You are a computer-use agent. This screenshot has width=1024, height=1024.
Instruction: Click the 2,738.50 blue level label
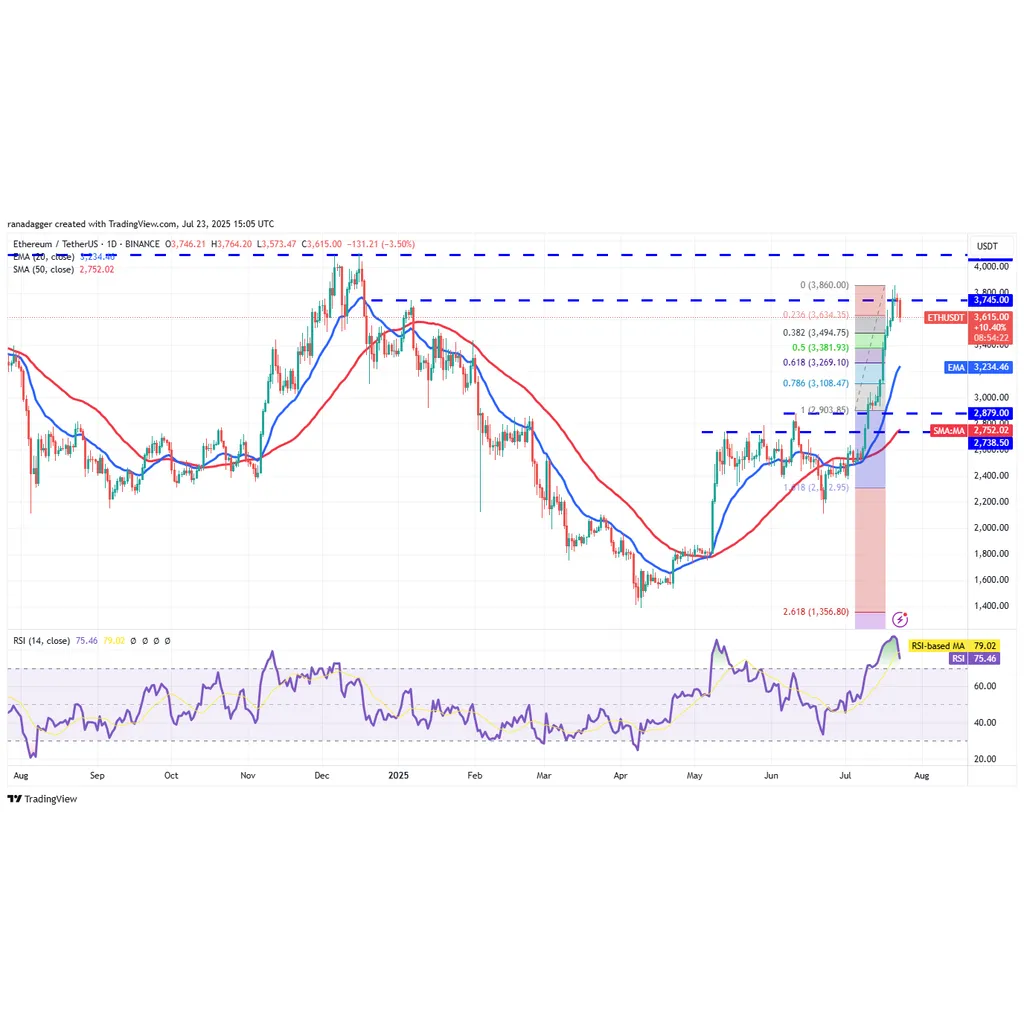tap(991, 443)
